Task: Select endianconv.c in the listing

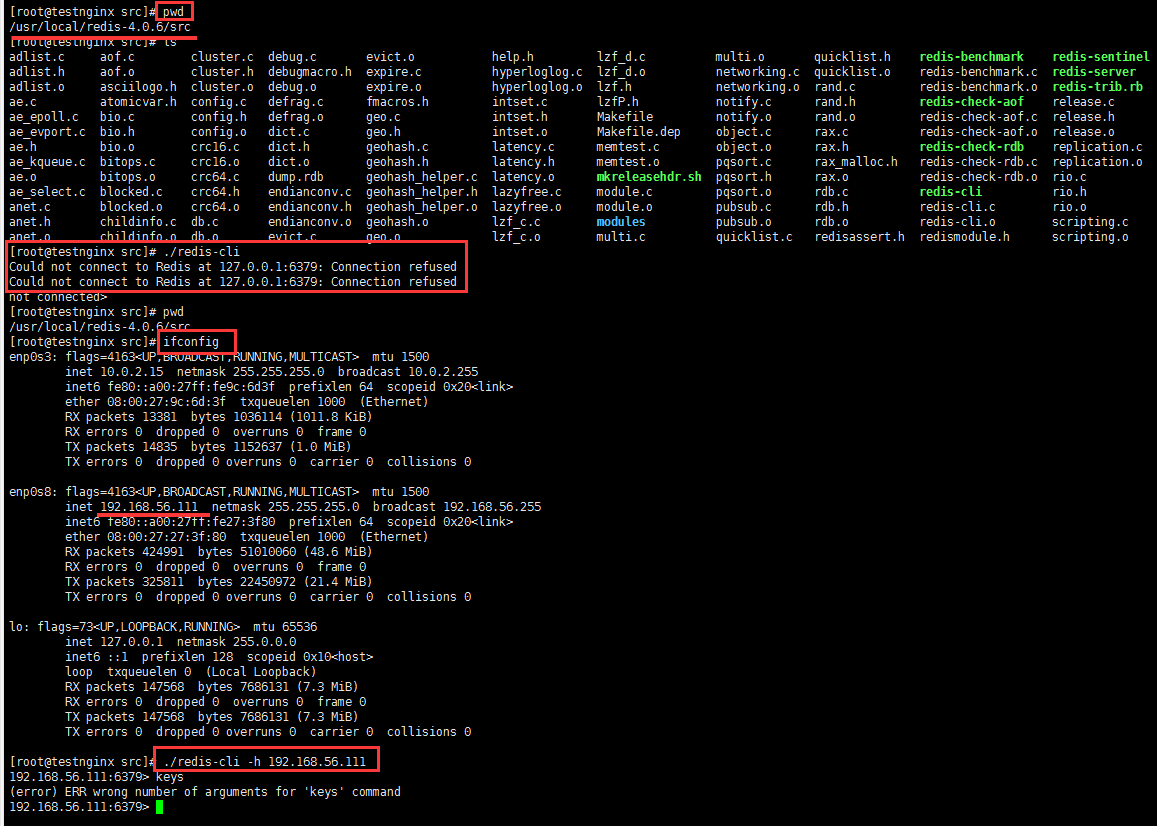Action: pyautogui.click(x=310, y=192)
